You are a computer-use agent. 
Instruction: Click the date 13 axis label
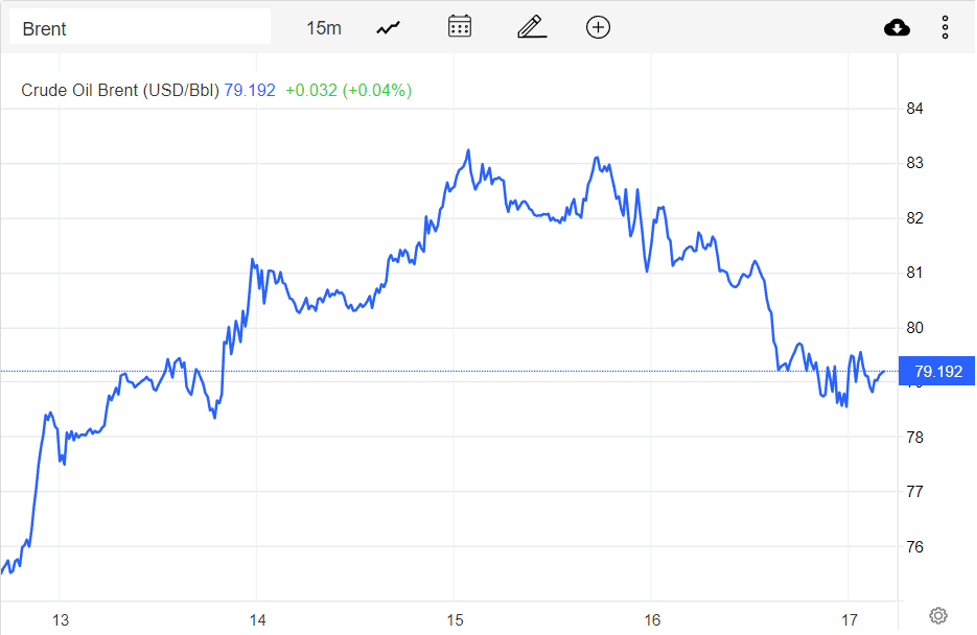[59, 620]
